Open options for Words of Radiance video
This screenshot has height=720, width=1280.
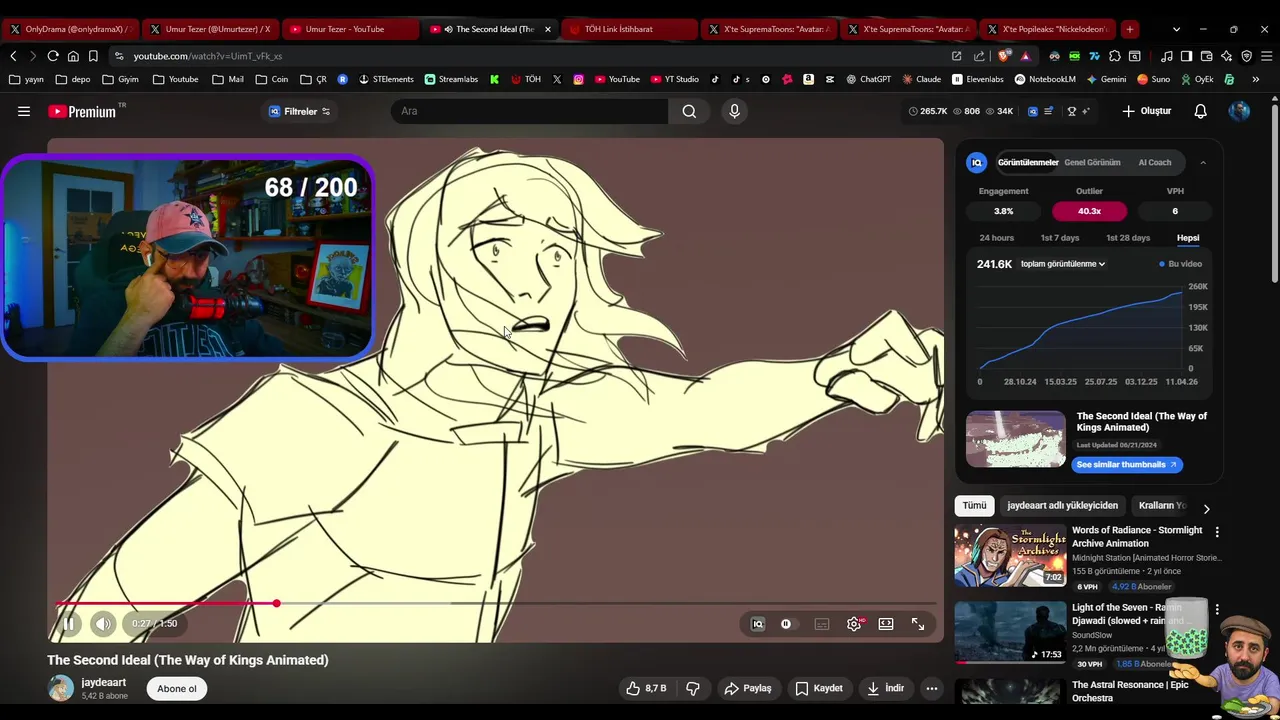(1217, 532)
